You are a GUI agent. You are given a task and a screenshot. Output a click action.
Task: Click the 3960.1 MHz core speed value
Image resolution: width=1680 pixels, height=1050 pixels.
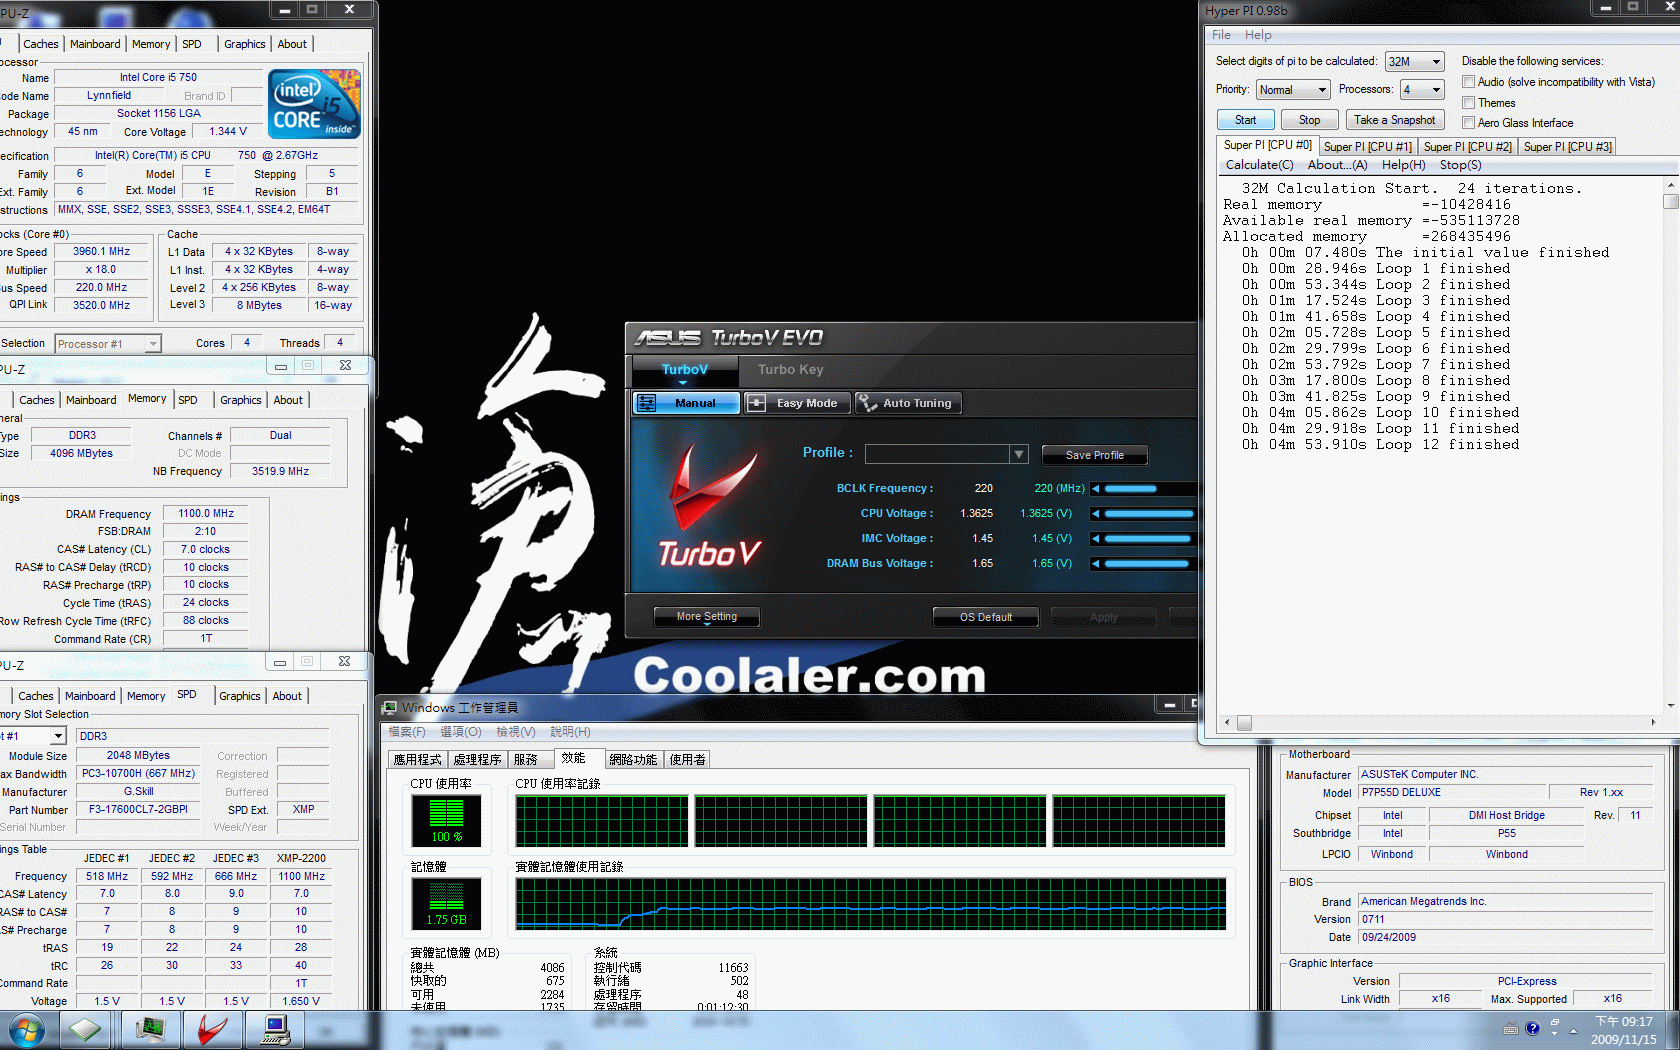102,252
